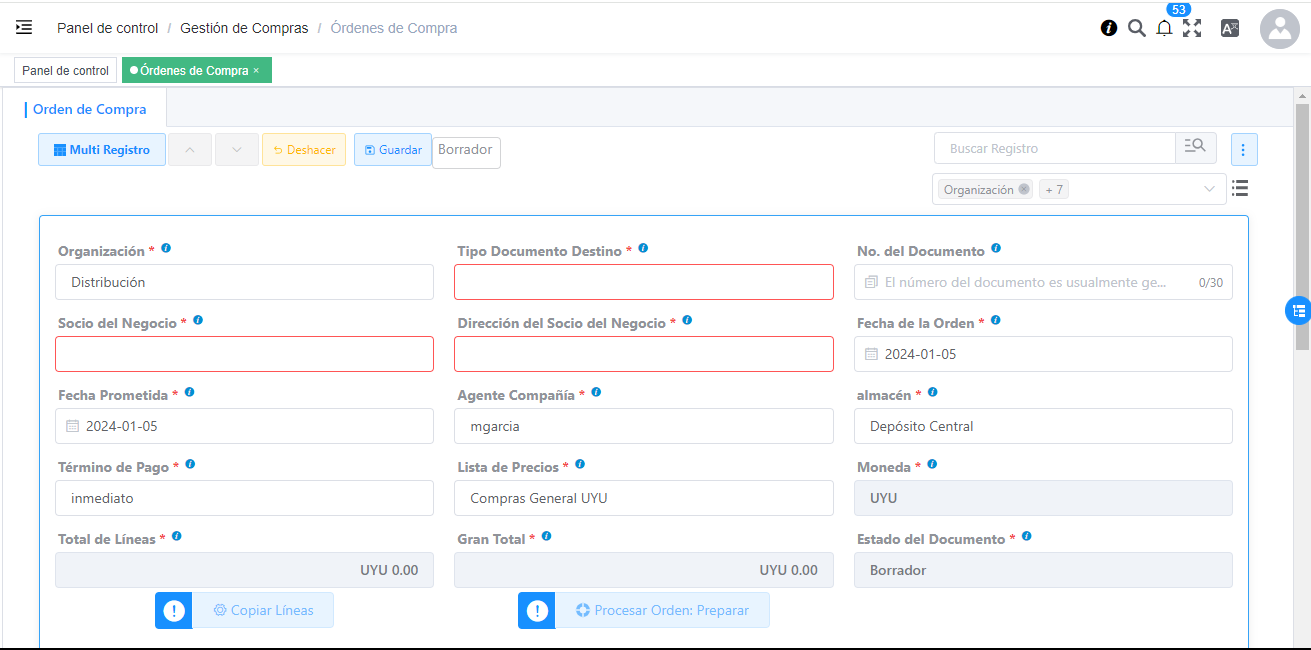Click the black info icon in header
Image resolution: width=1311 pixels, height=650 pixels.
click(1109, 28)
